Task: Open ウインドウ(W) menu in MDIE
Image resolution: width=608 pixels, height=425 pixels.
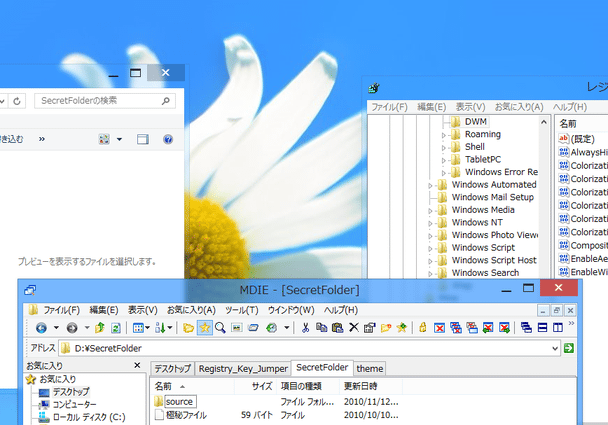Action: pyautogui.click(x=291, y=310)
